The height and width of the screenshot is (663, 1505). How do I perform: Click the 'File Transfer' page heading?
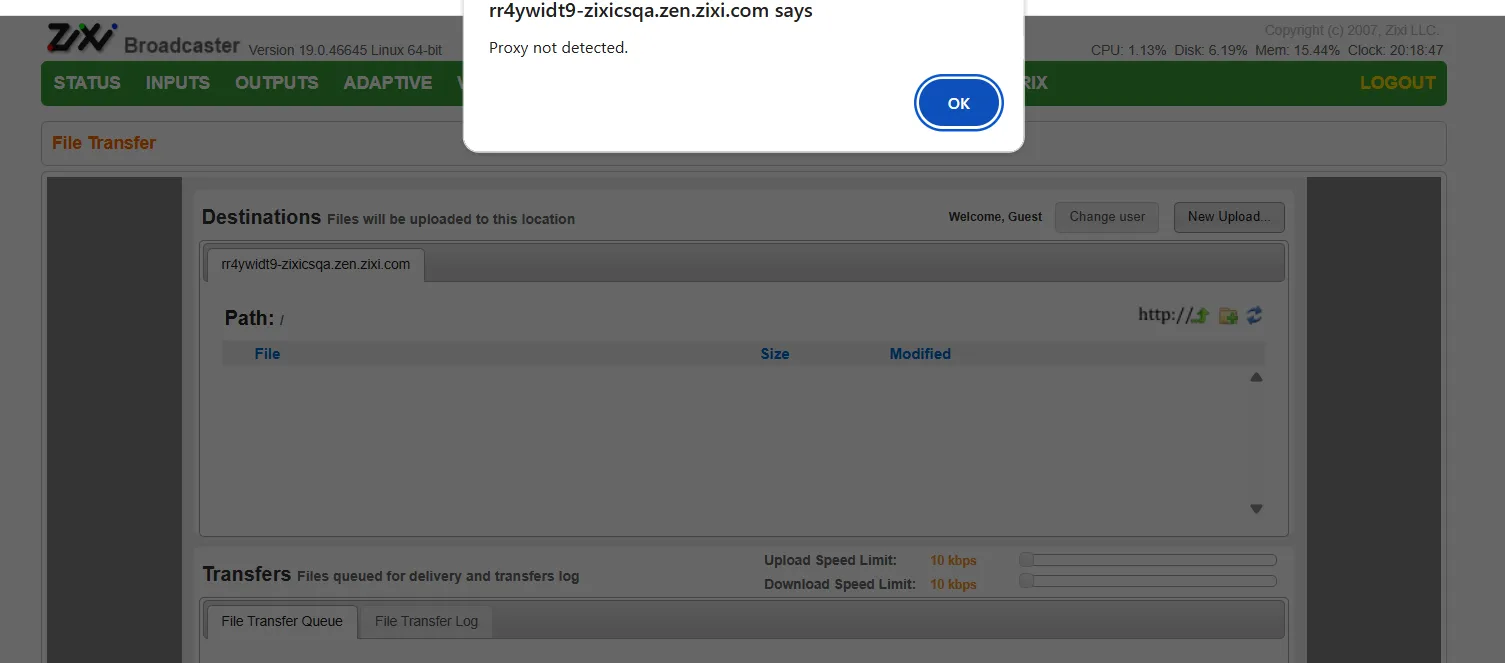point(104,143)
